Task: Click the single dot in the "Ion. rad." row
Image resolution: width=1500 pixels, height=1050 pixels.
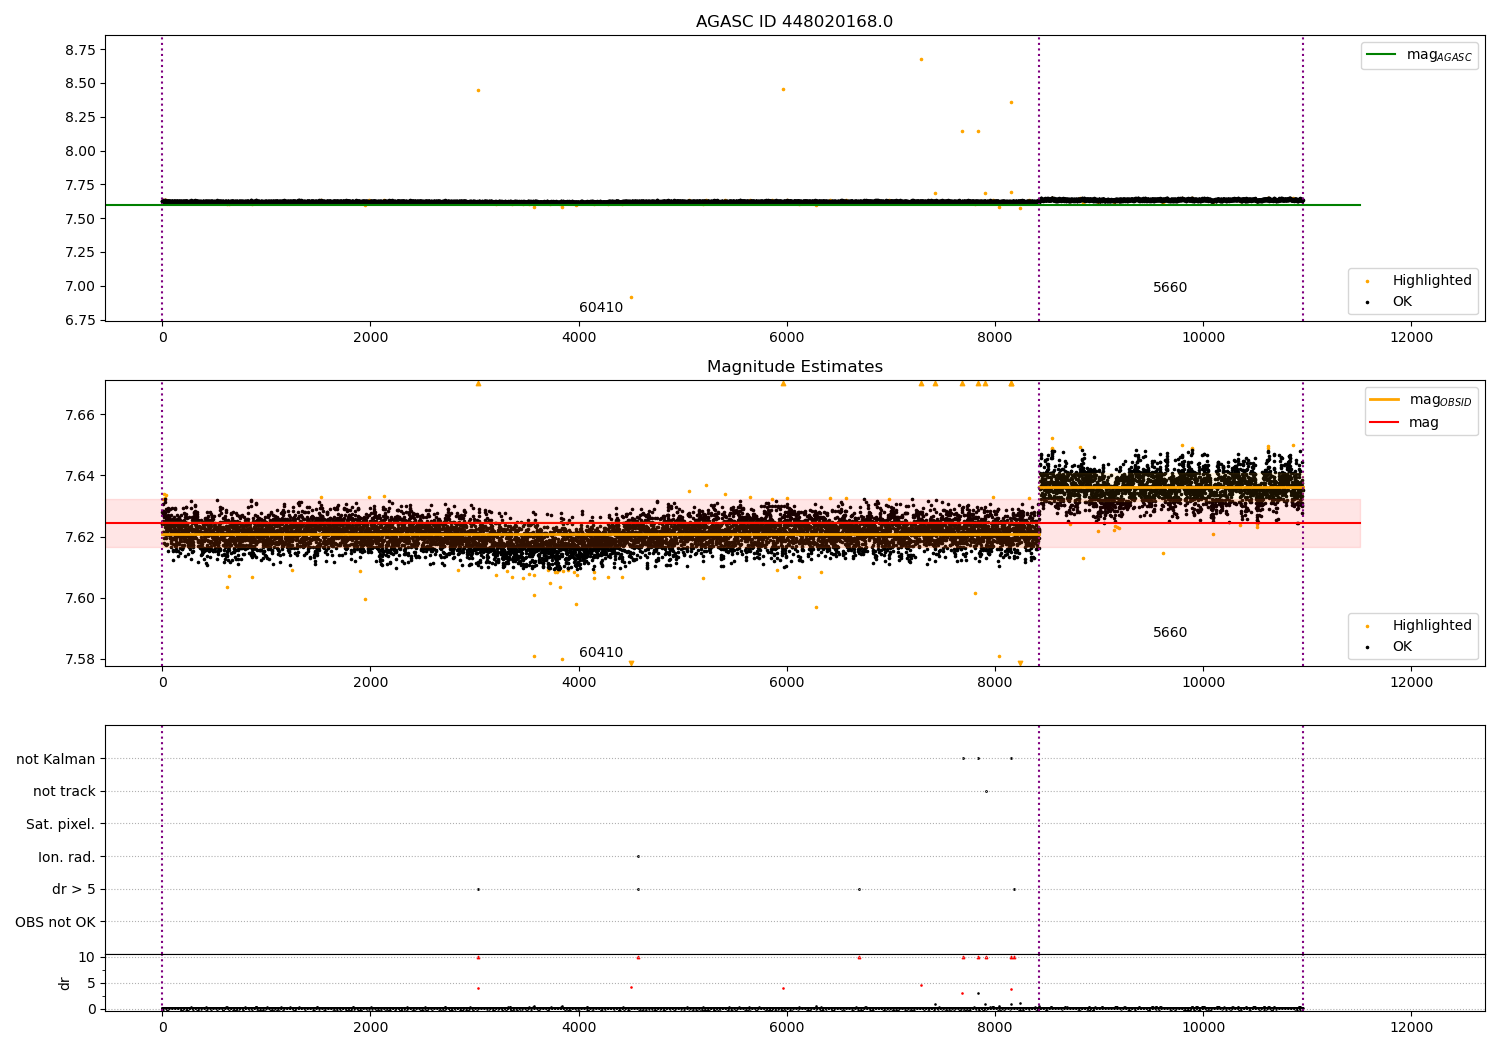Action: 638,856
